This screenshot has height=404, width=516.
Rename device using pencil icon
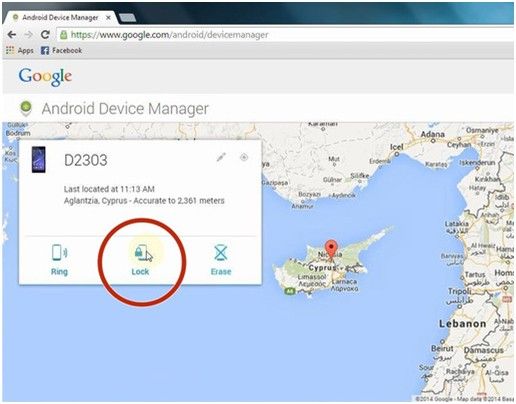pos(221,157)
